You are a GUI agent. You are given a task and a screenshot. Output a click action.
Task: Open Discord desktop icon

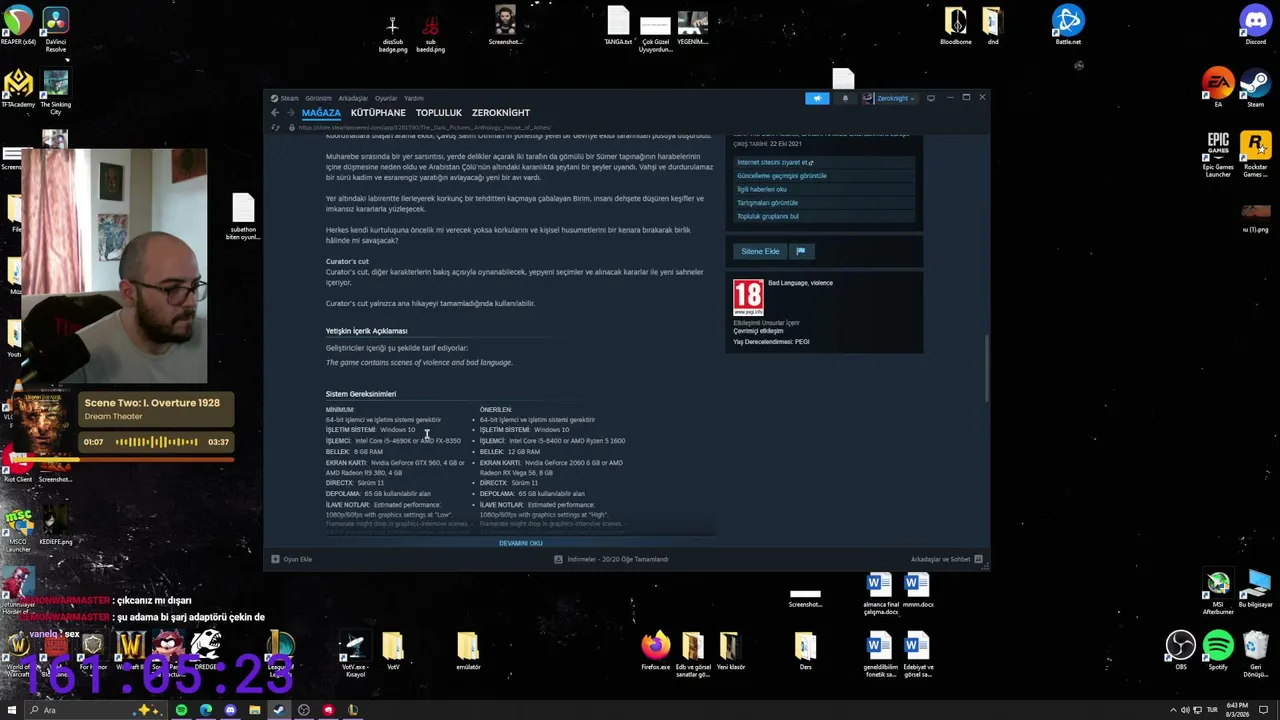(x=1255, y=26)
